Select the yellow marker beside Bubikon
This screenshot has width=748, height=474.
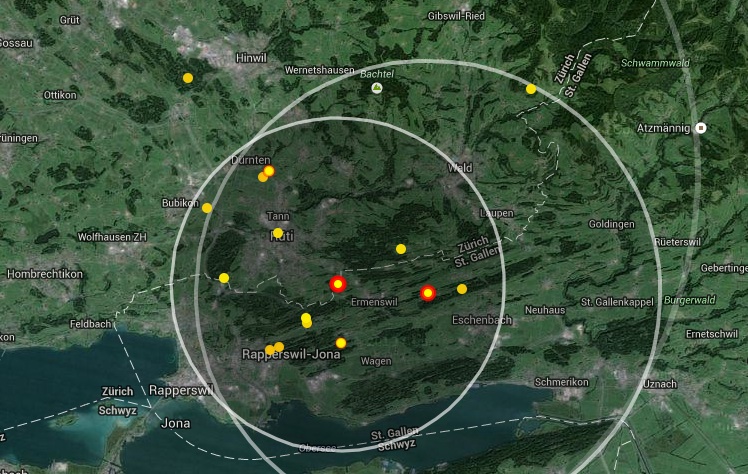[x=207, y=208]
